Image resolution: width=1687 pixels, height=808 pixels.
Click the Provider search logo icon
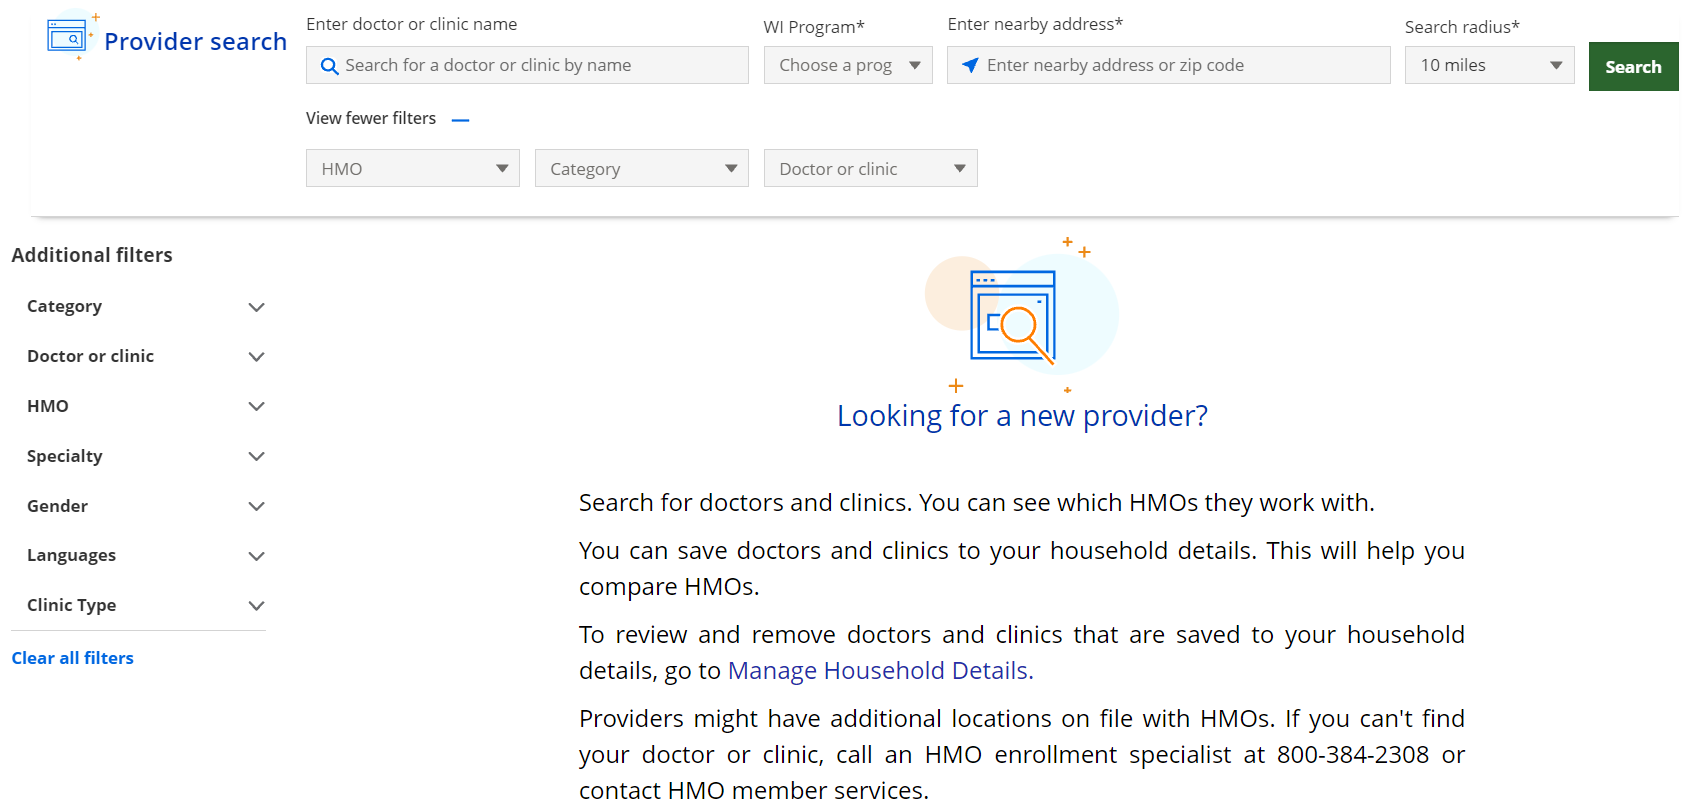pyautogui.click(x=68, y=38)
